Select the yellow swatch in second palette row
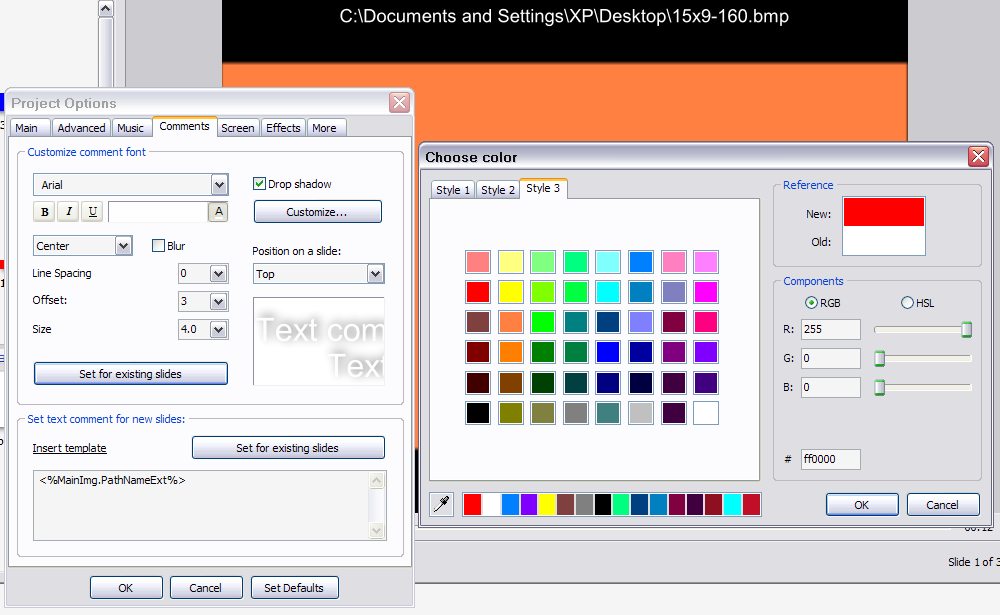Screen dimensions: 1000x615 click(x=511, y=292)
